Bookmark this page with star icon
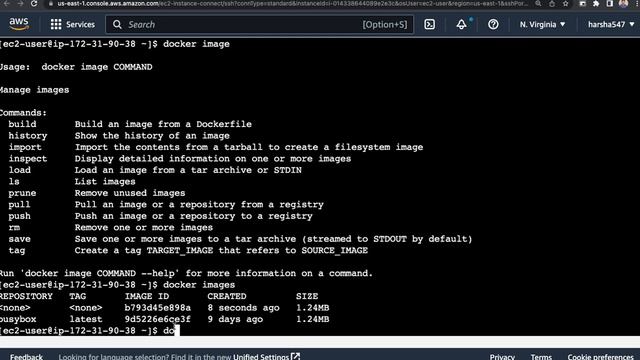640x360 pixels. click(x=565, y=4)
